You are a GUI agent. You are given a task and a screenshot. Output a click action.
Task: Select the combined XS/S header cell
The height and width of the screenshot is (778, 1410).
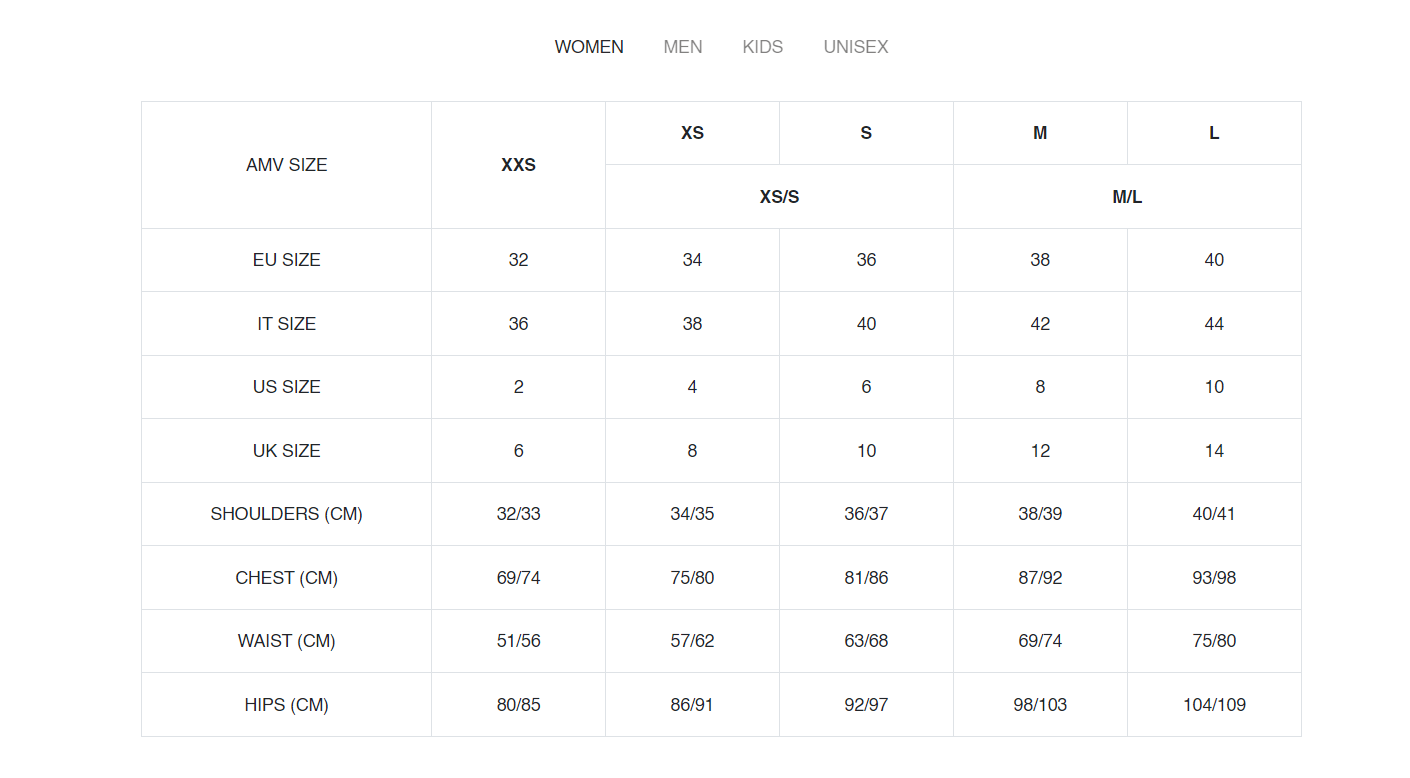(x=779, y=197)
